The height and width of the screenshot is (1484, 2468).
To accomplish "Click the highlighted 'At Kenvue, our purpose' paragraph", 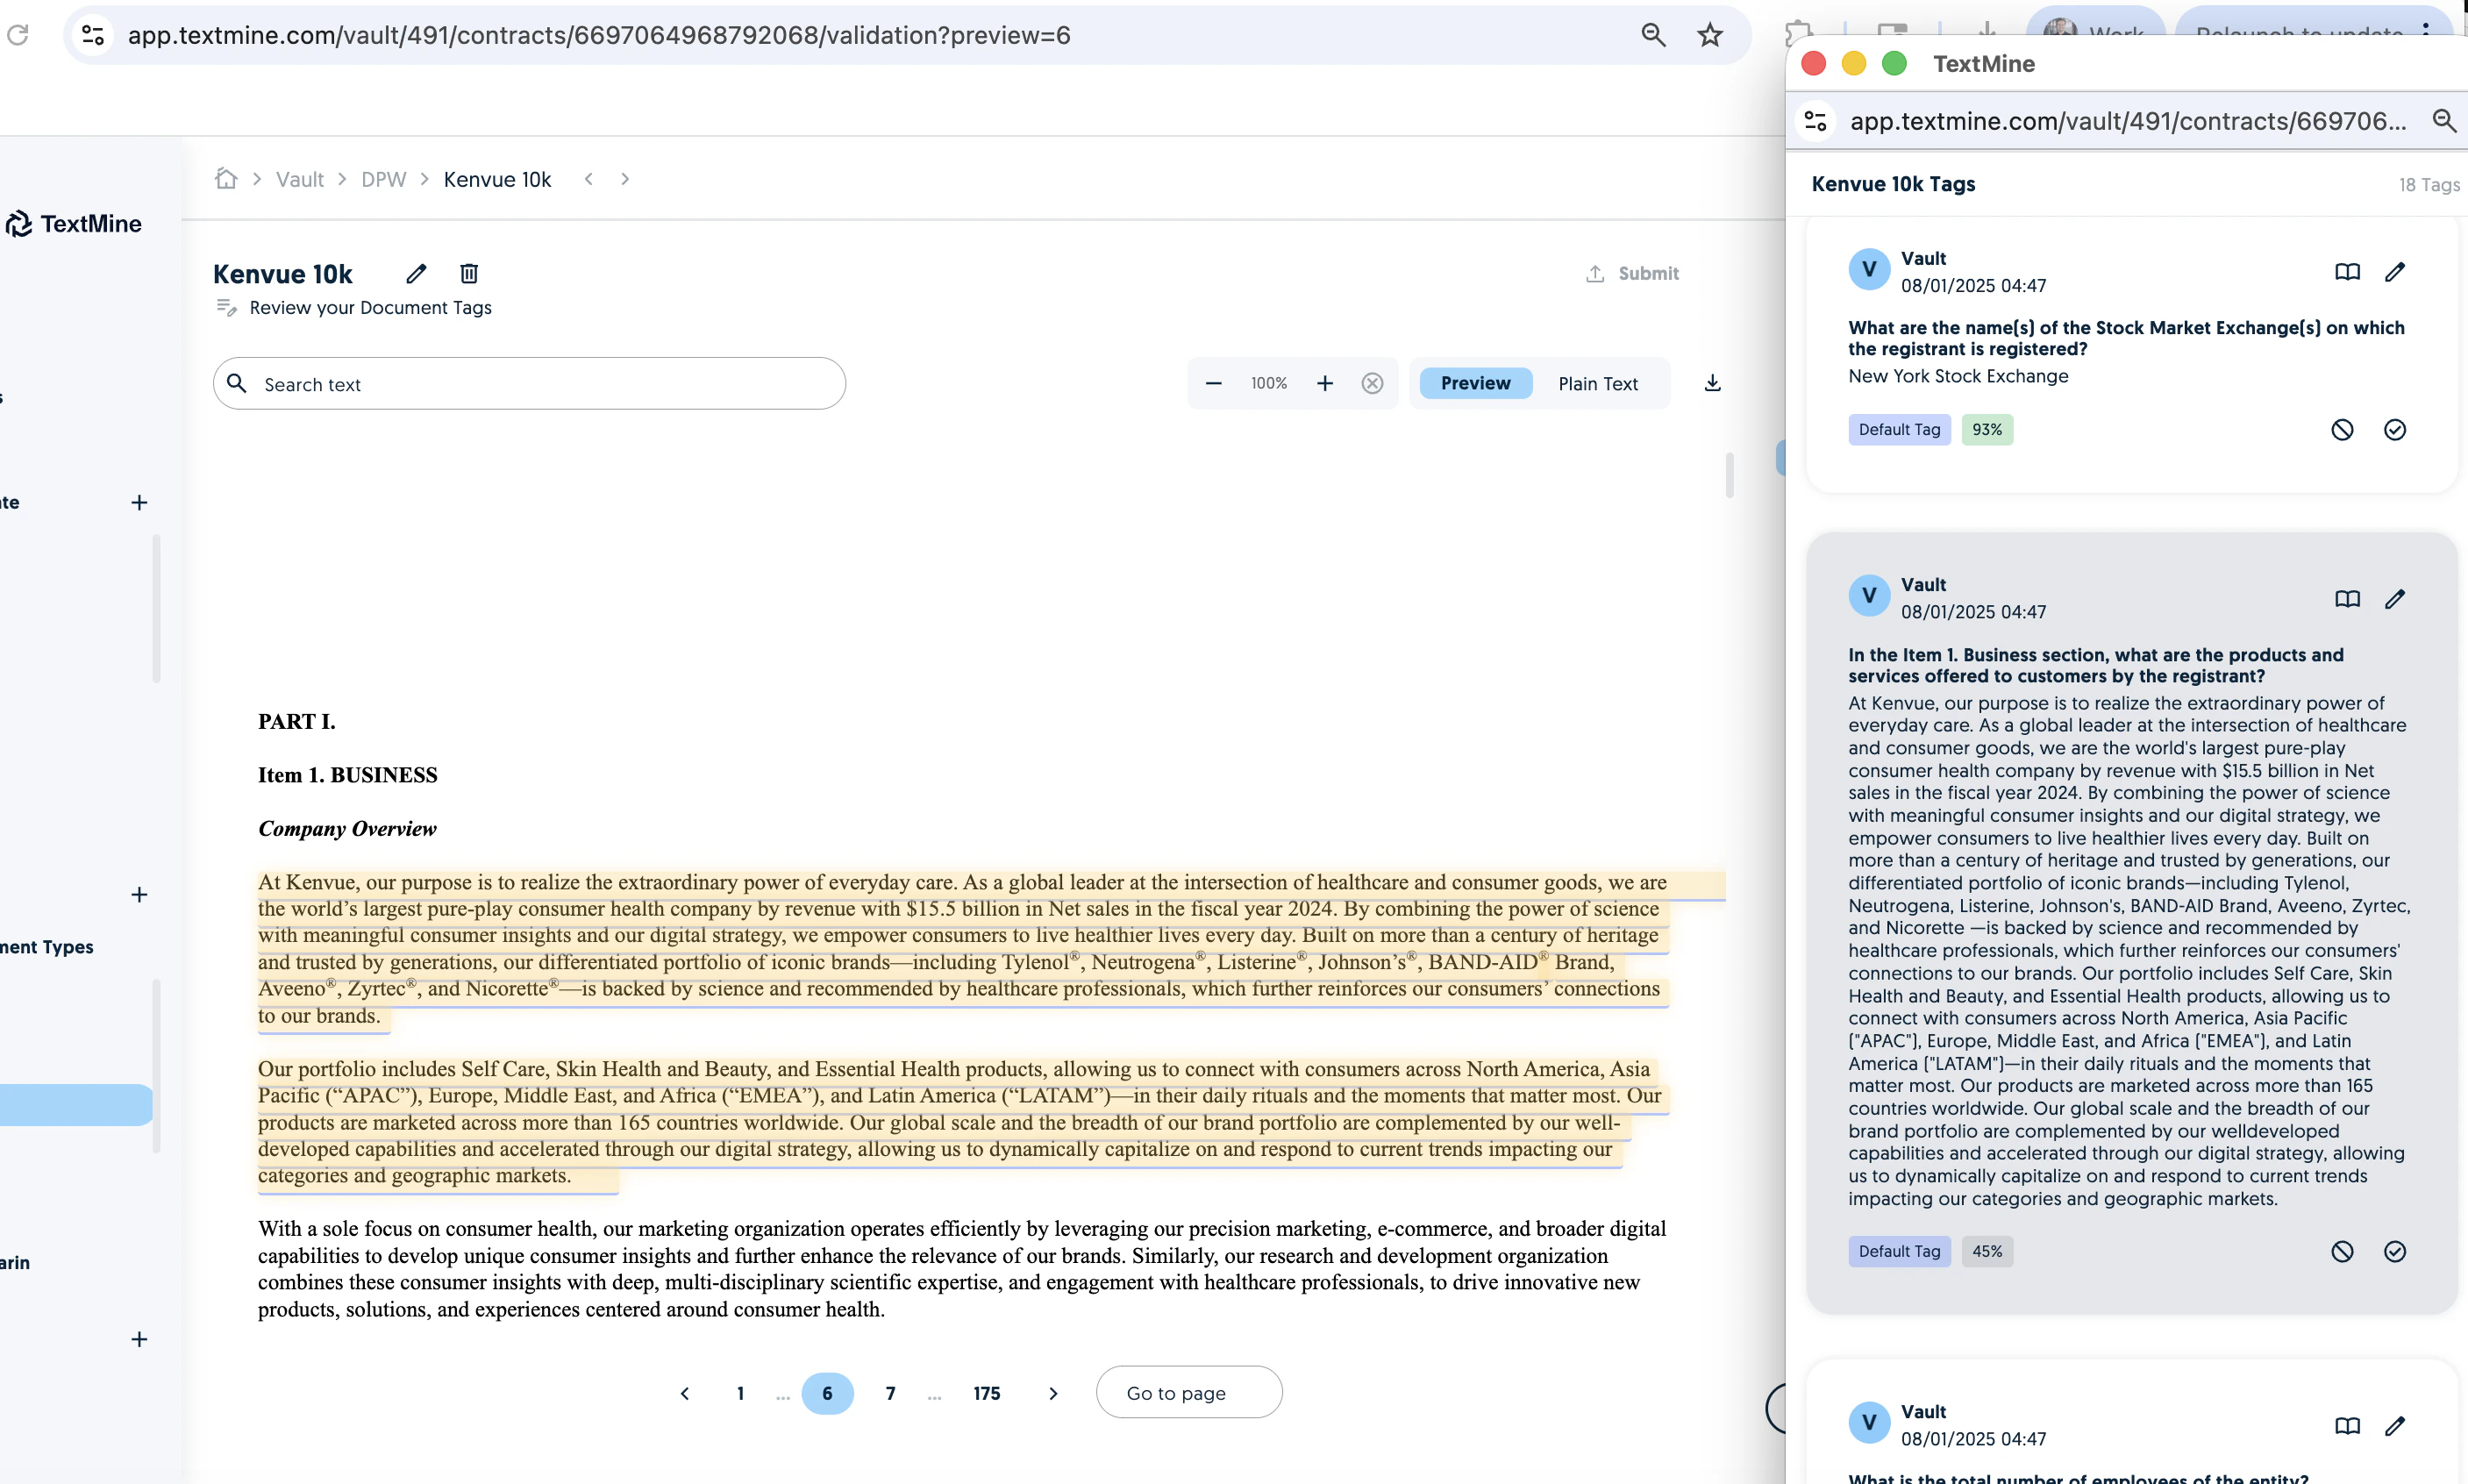I will [x=964, y=949].
